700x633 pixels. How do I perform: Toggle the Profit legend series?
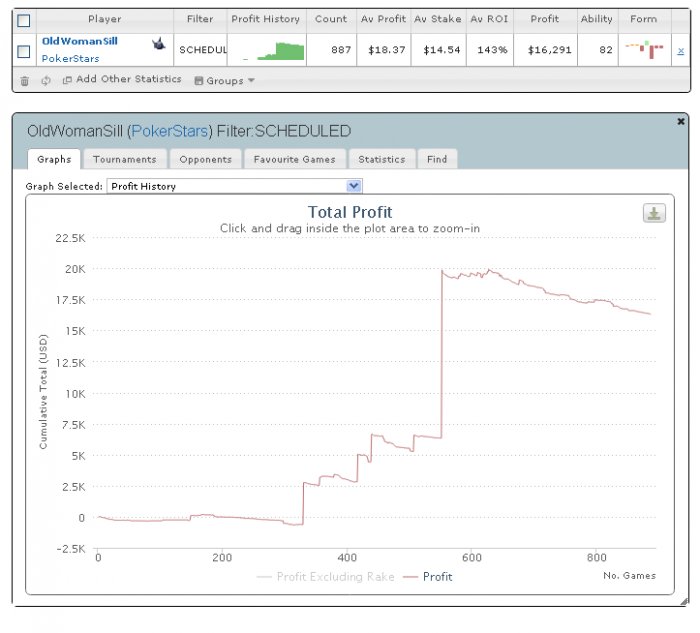click(x=428, y=577)
